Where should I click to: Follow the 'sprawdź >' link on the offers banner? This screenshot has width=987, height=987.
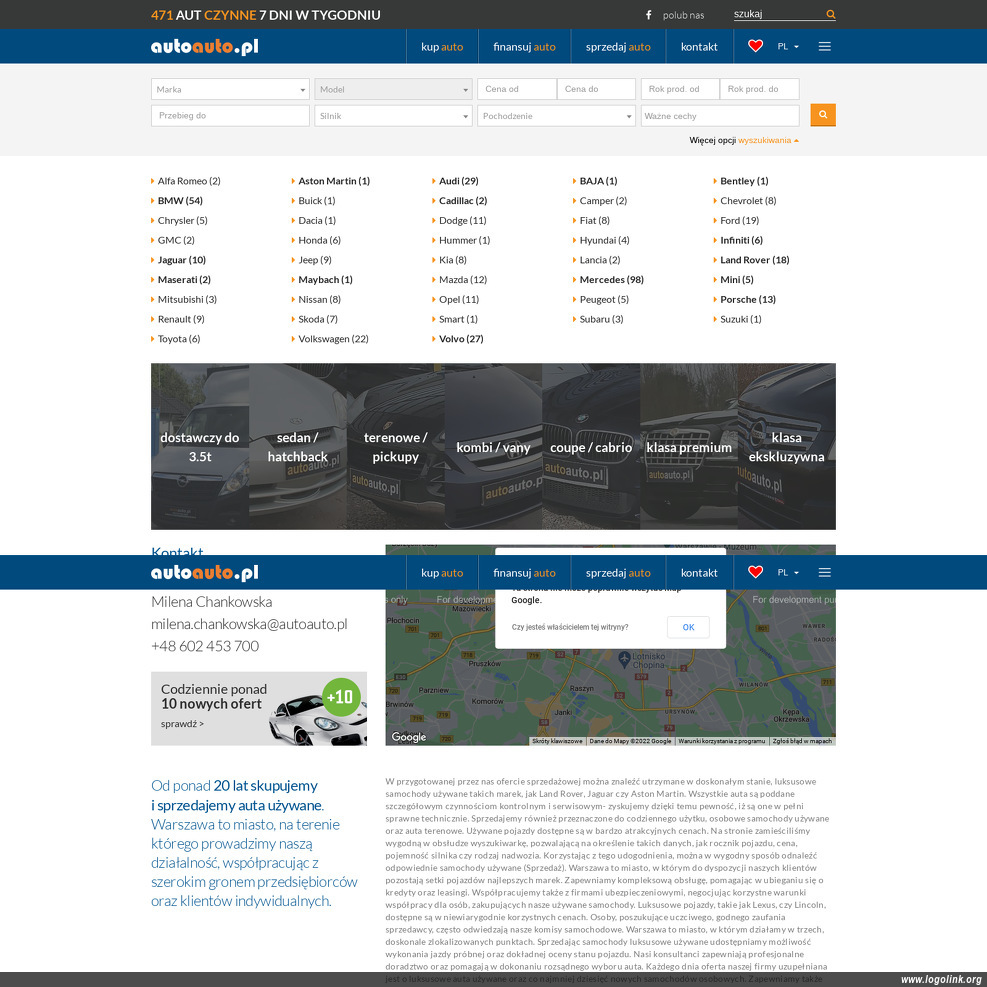pyautogui.click(x=182, y=724)
